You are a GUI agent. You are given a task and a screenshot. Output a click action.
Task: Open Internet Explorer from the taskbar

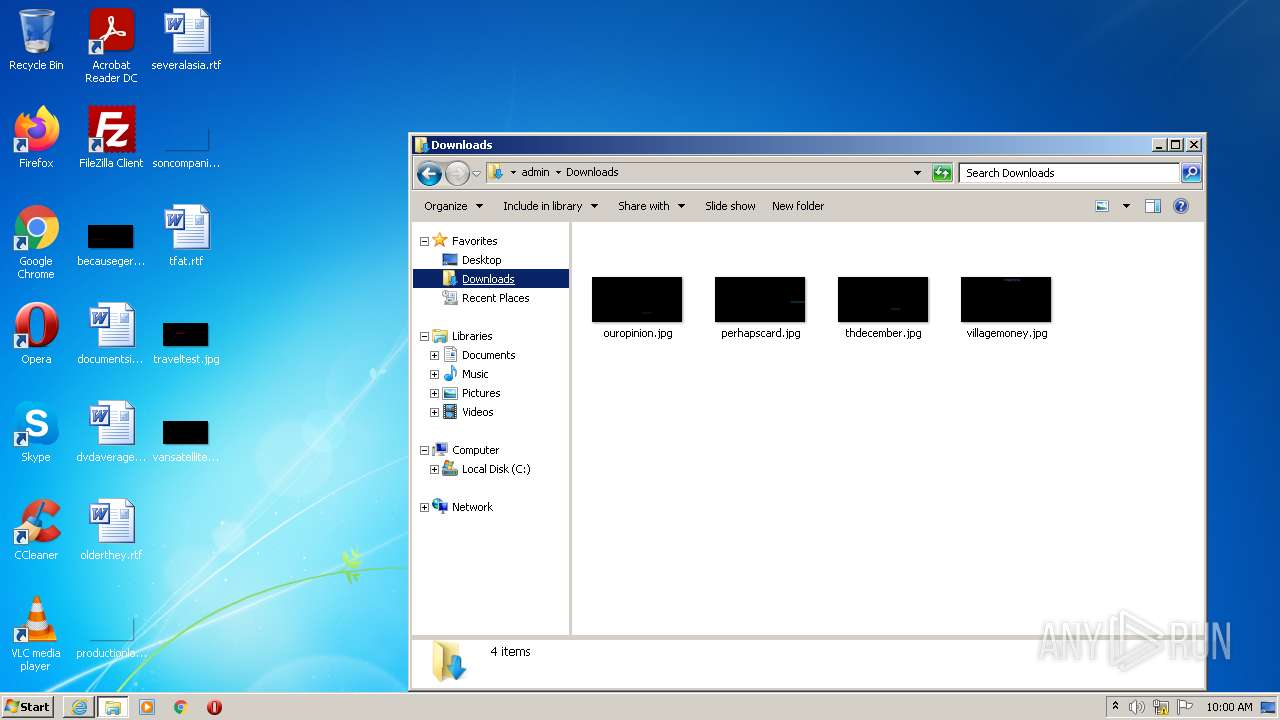(79, 707)
